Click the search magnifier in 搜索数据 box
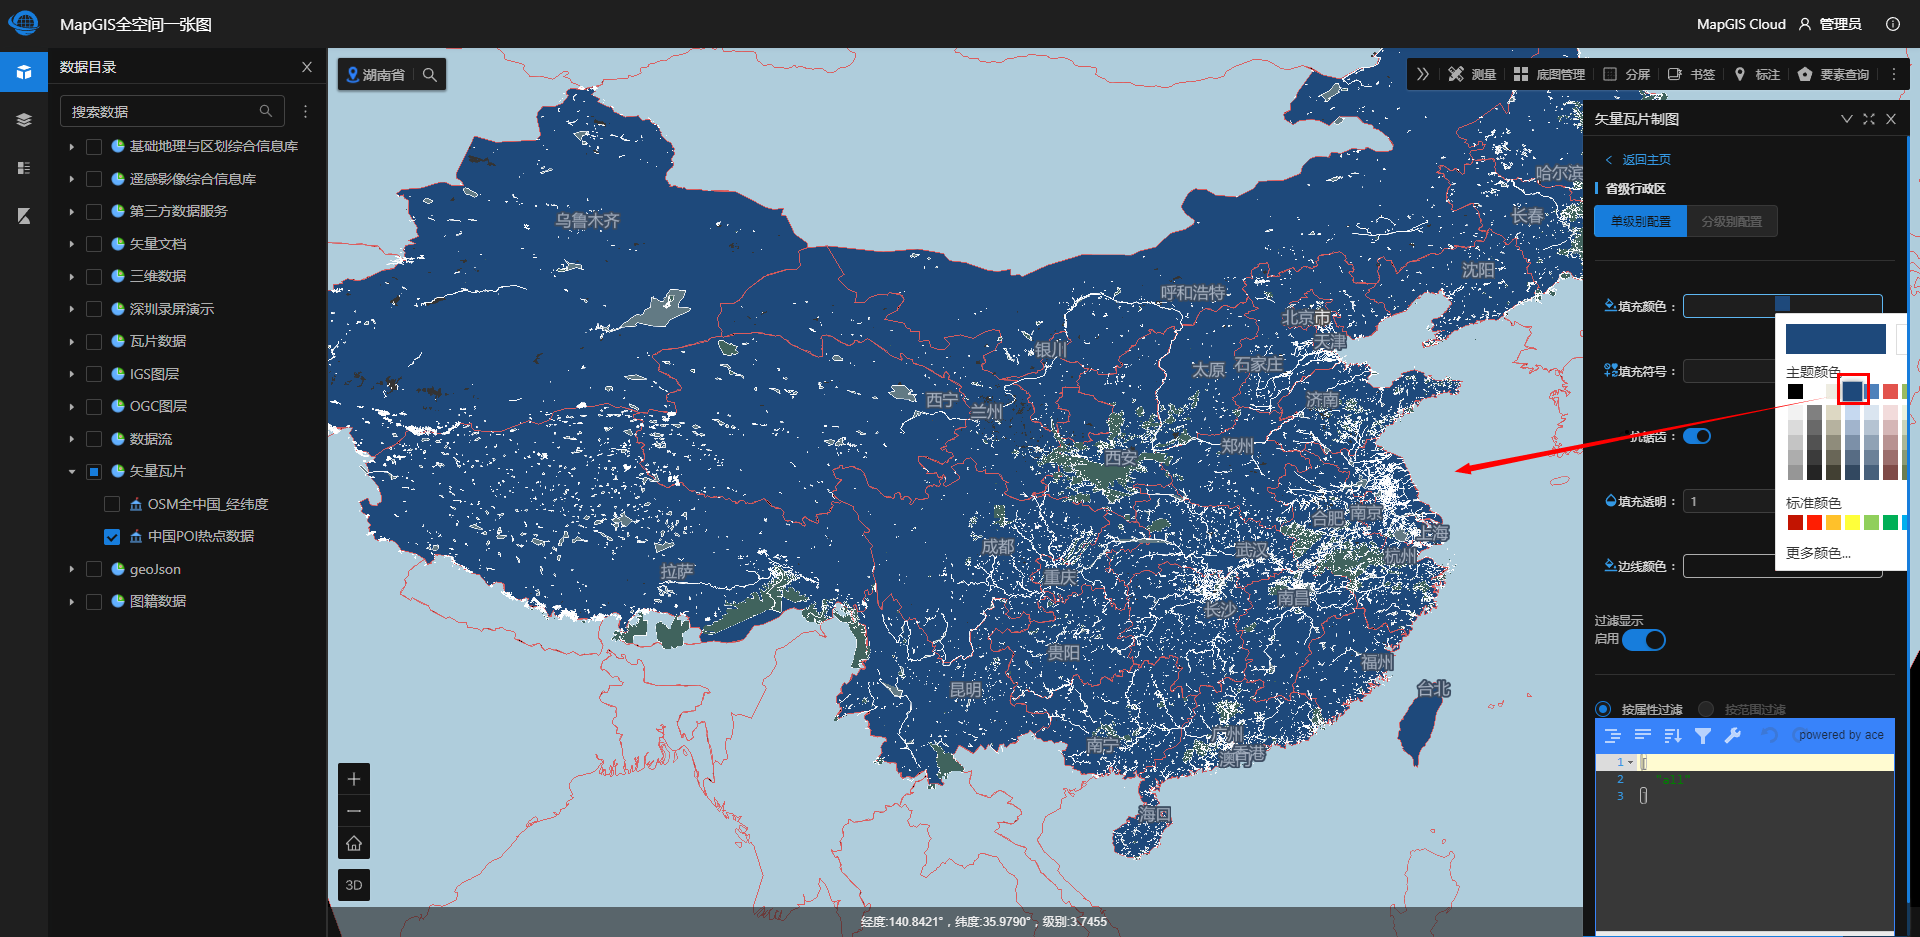 [x=266, y=111]
